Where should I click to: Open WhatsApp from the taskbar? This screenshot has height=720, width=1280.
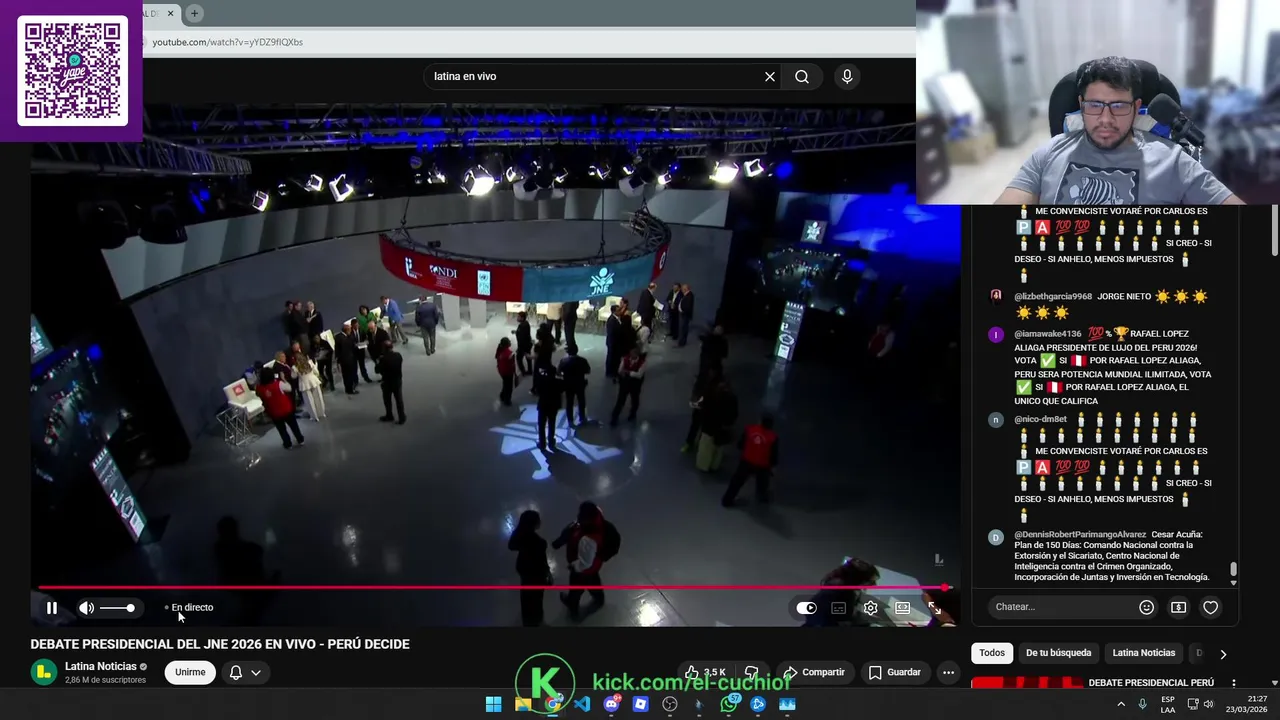click(x=729, y=704)
